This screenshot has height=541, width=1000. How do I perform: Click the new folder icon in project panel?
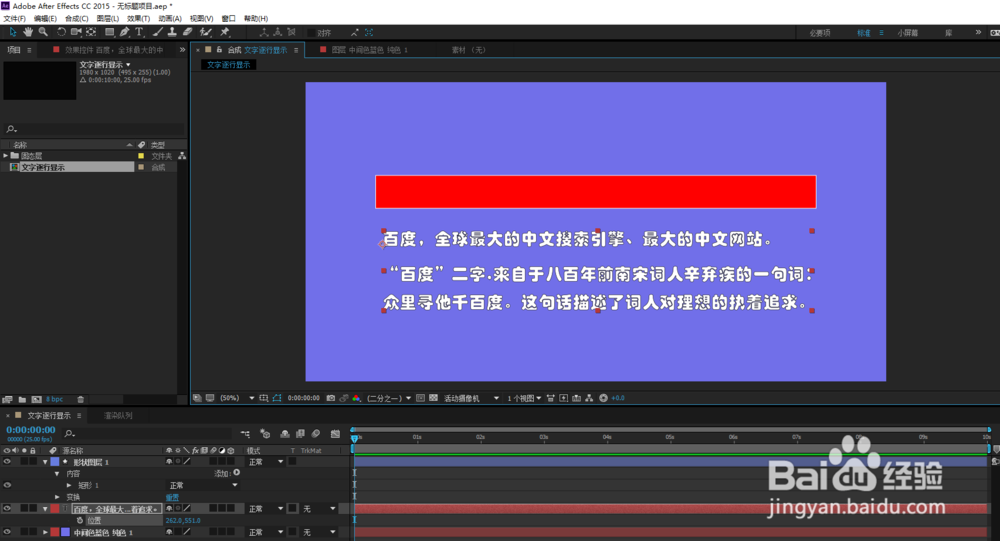pos(22,399)
